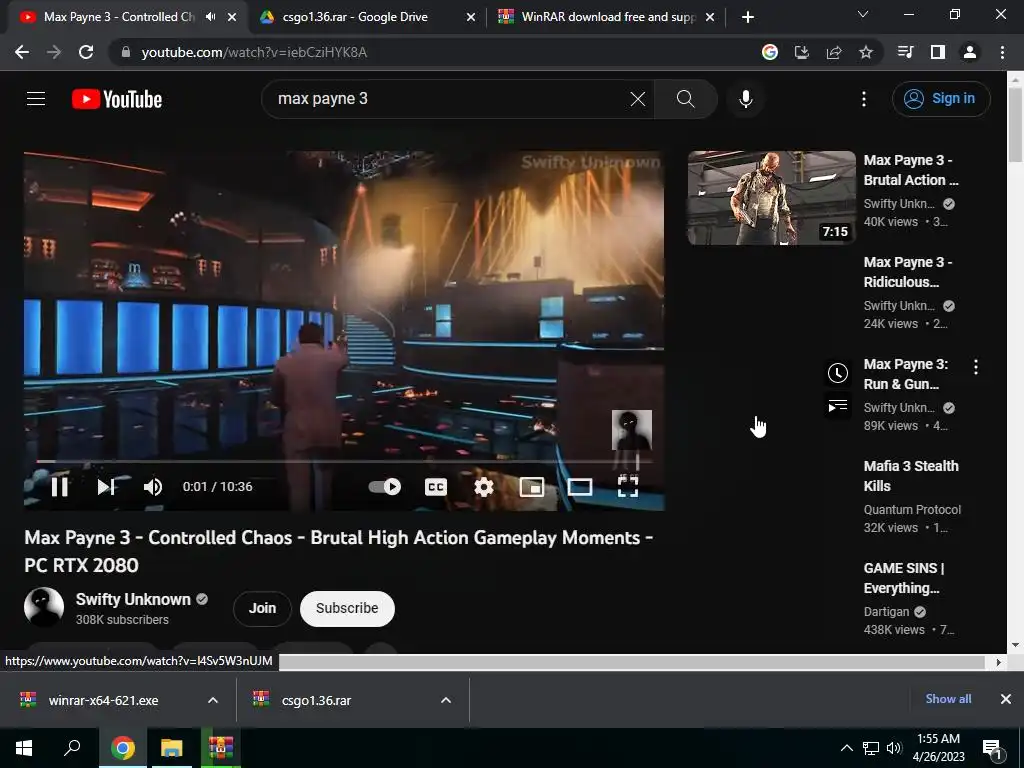Viewport: 1024px width, 768px height.
Task: Expand options for winrar-x64-621.exe download
Action: (213, 700)
